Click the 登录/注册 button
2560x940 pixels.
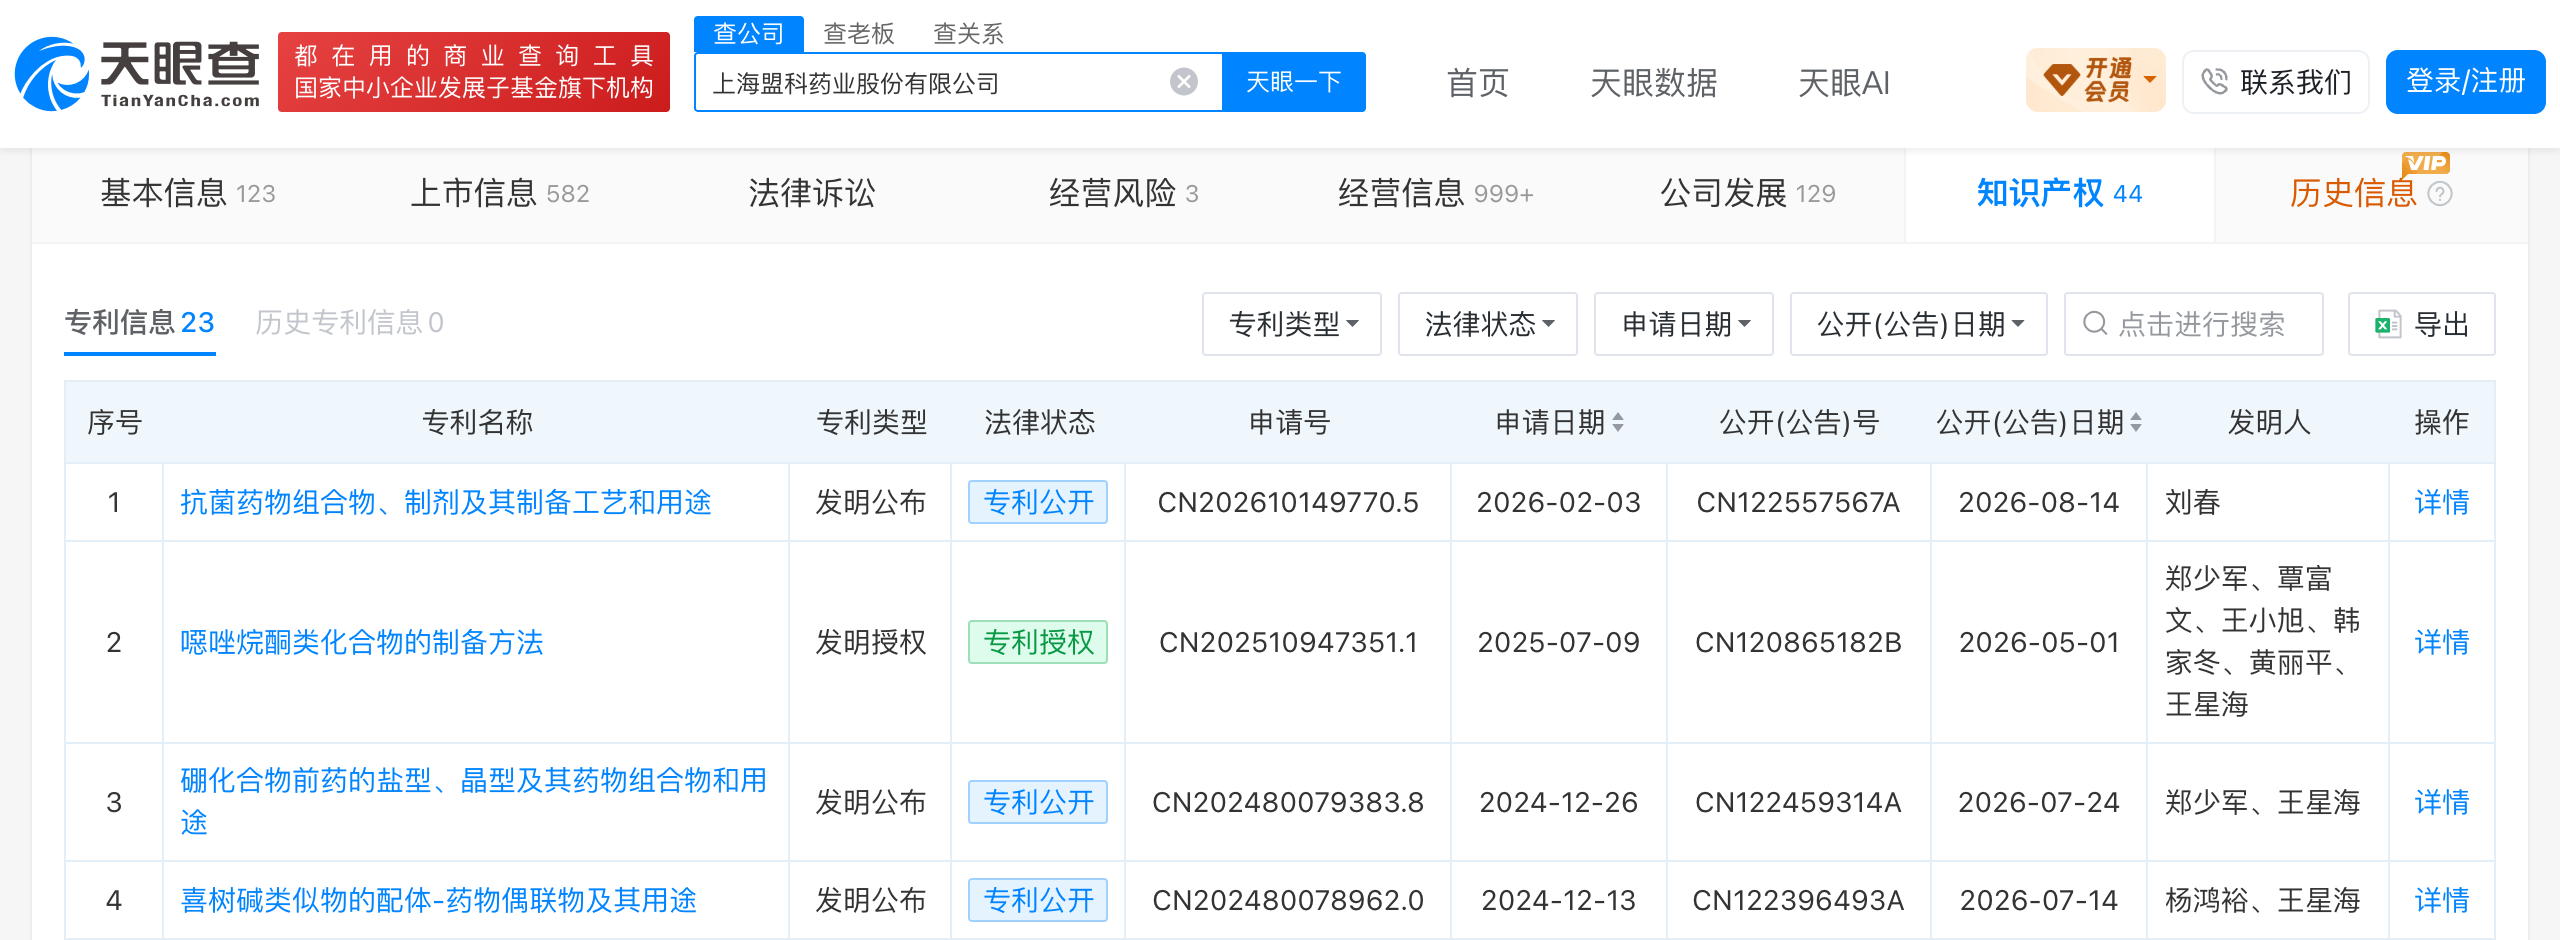pyautogui.click(x=2465, y=81)
